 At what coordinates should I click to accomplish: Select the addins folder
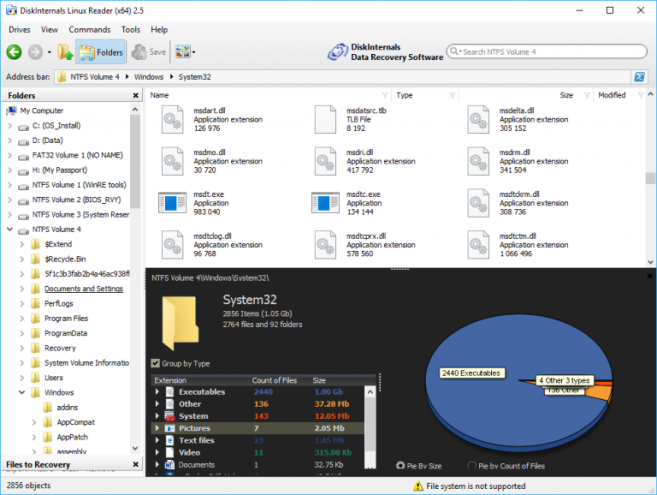(67, 407)
